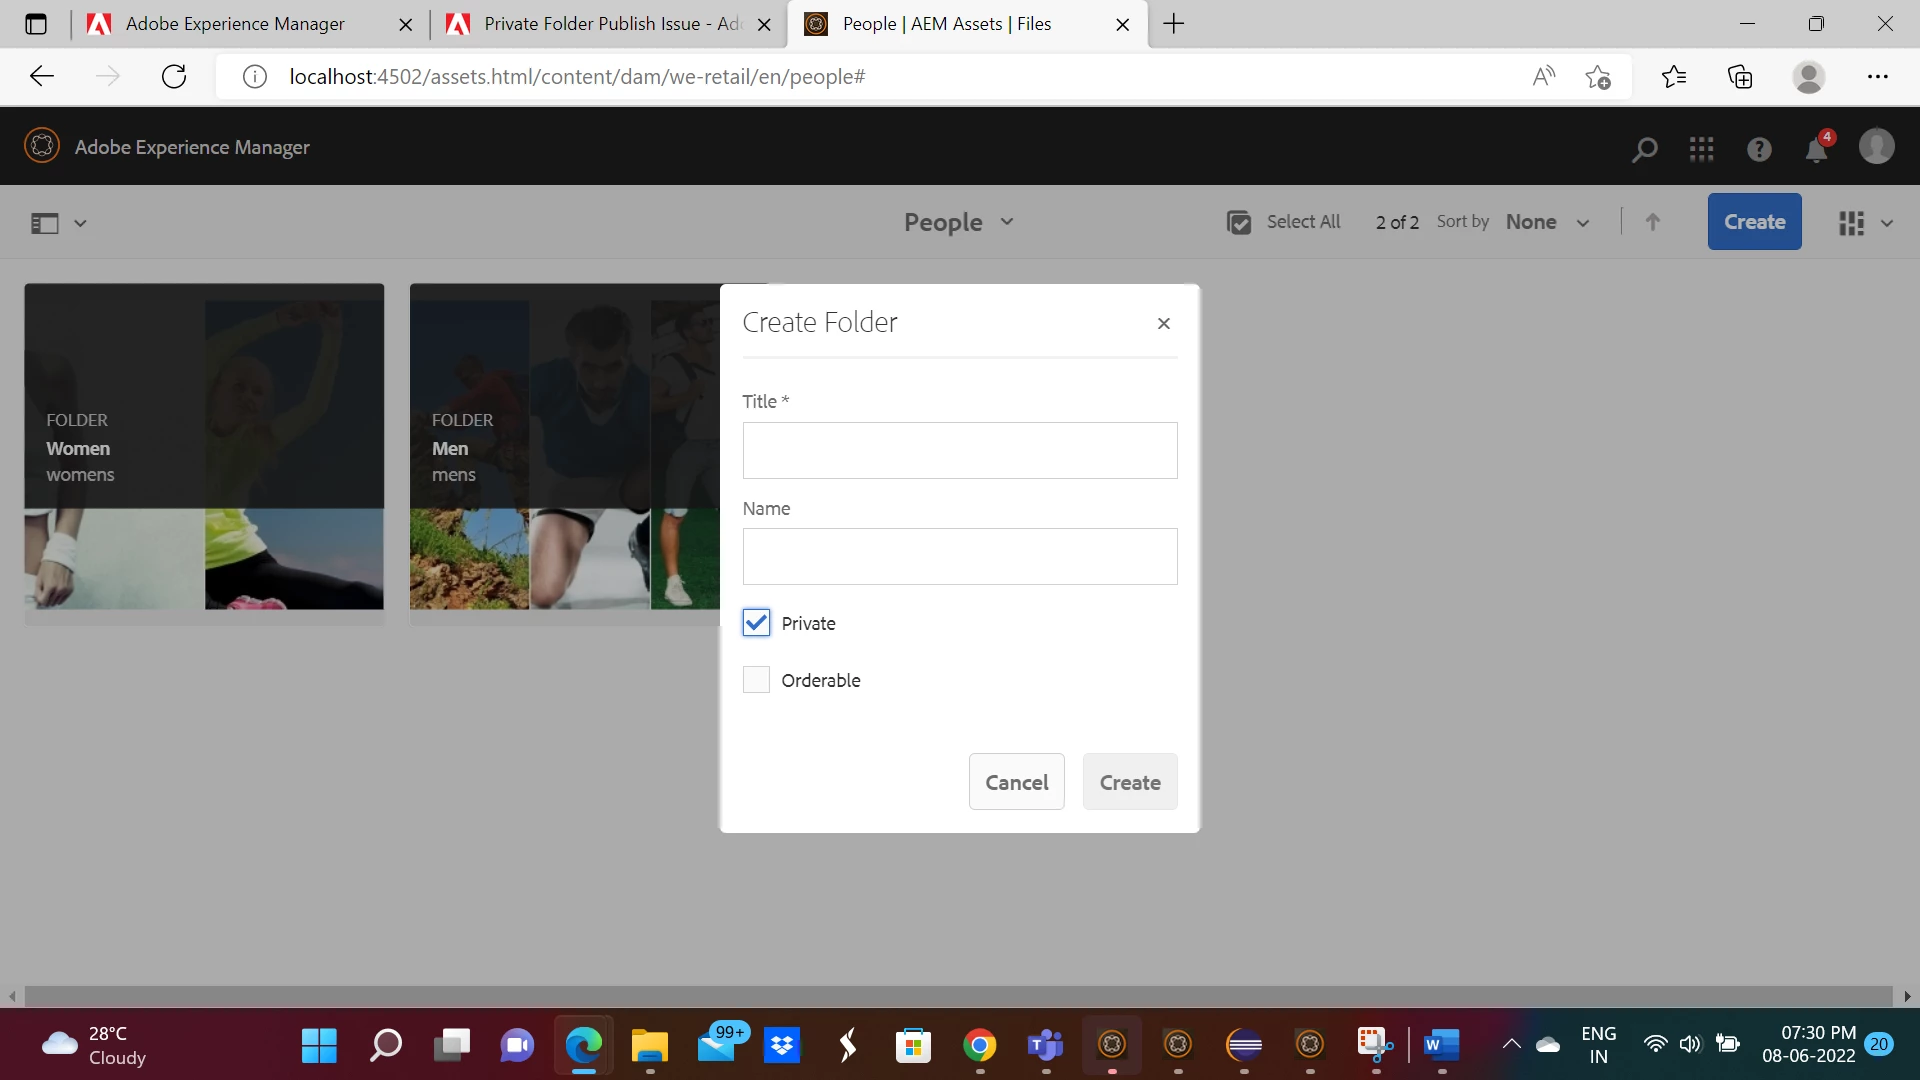
Task: Click the Adobe Experience Manager logo icon
Action: pyautogui.click(x=42, y=146)
